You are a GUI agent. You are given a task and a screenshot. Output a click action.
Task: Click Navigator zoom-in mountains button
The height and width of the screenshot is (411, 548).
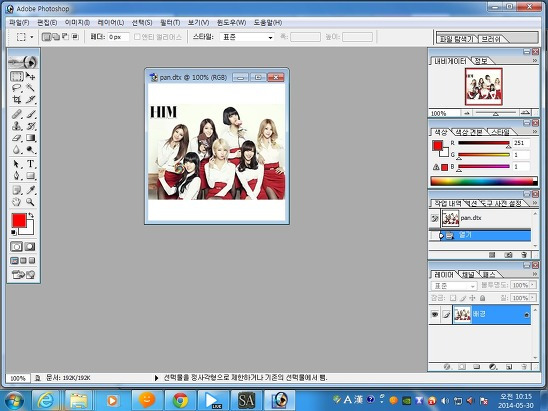525,113
